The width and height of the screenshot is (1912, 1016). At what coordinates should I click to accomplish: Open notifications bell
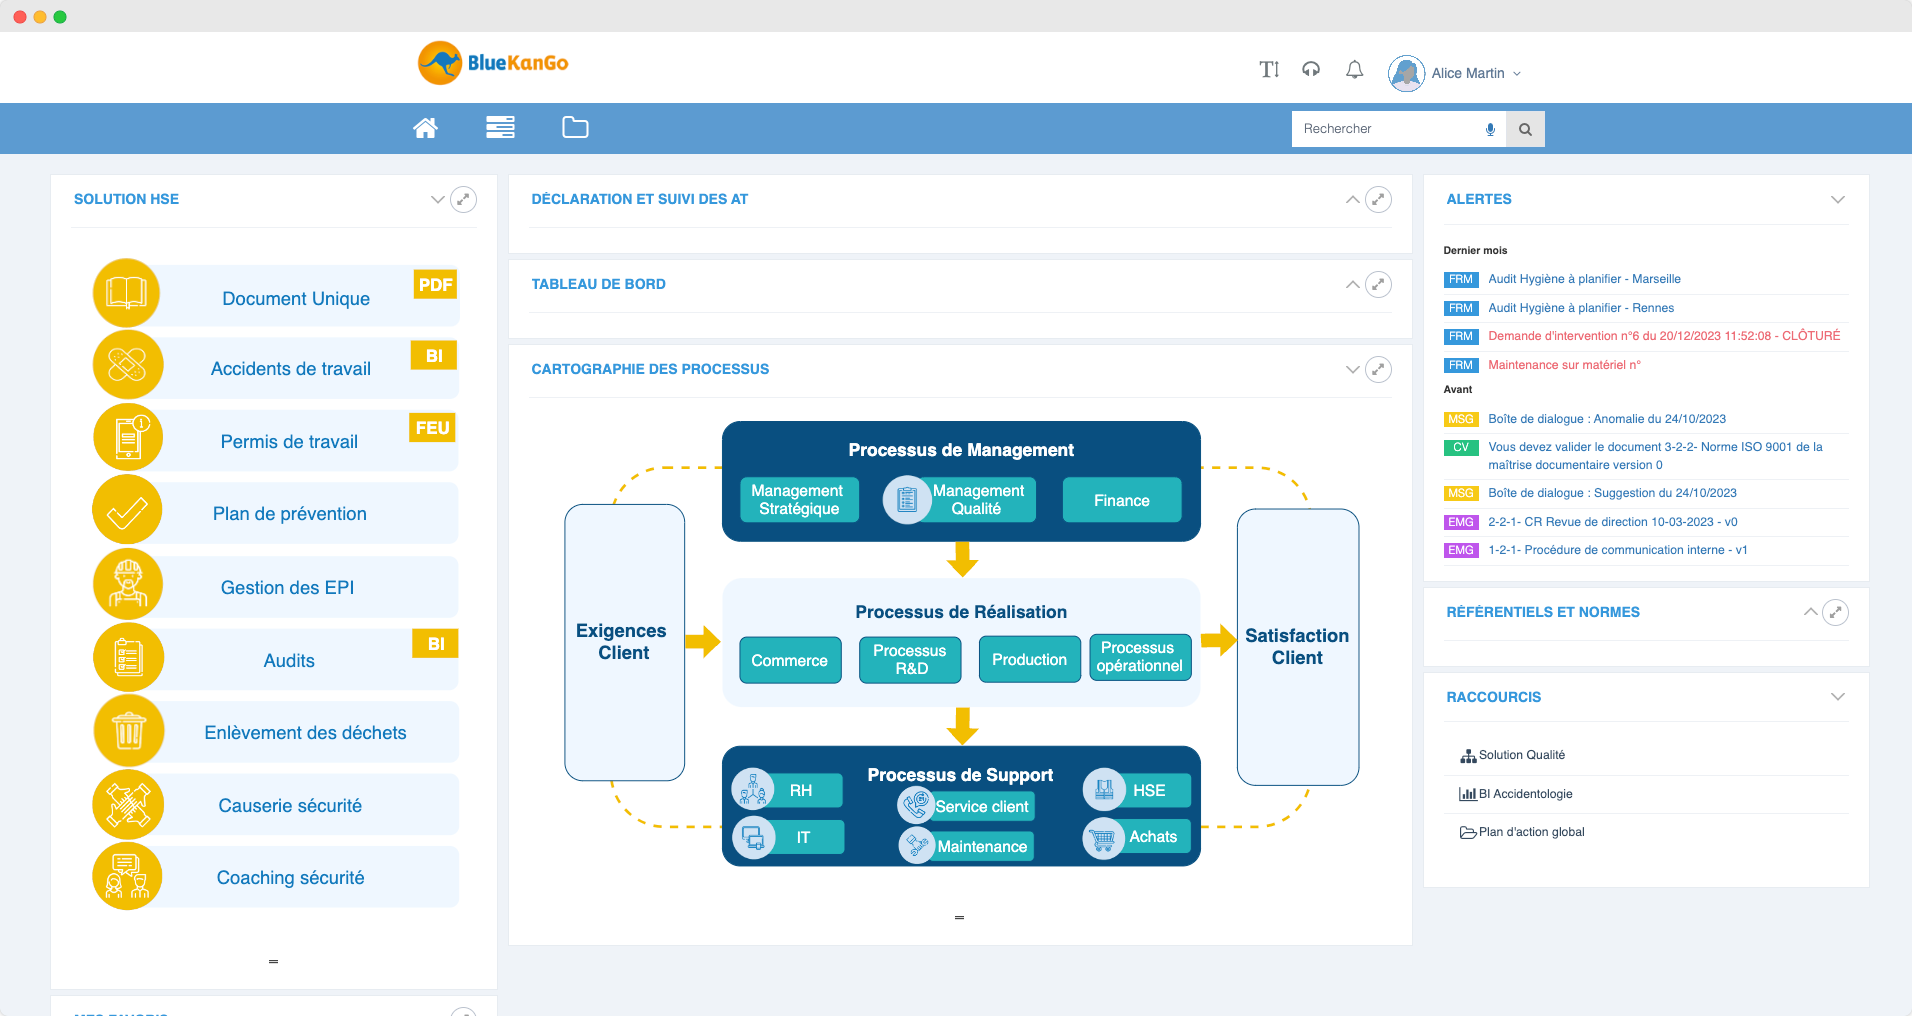[1354, 69]
